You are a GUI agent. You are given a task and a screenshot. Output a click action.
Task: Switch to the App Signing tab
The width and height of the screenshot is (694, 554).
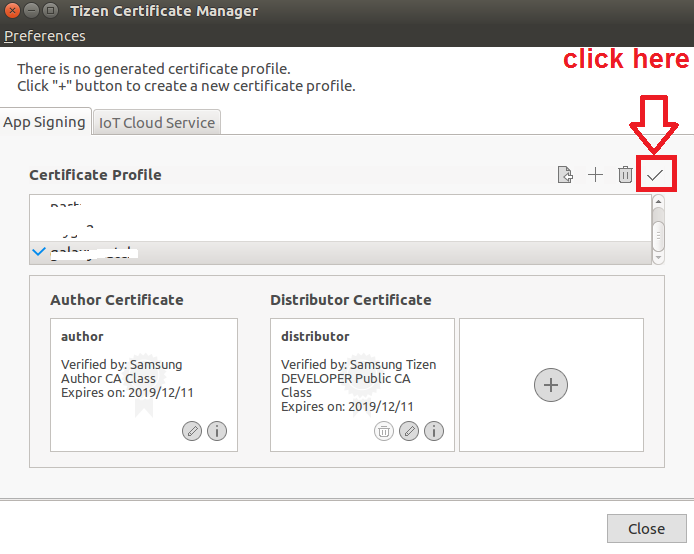45,122
